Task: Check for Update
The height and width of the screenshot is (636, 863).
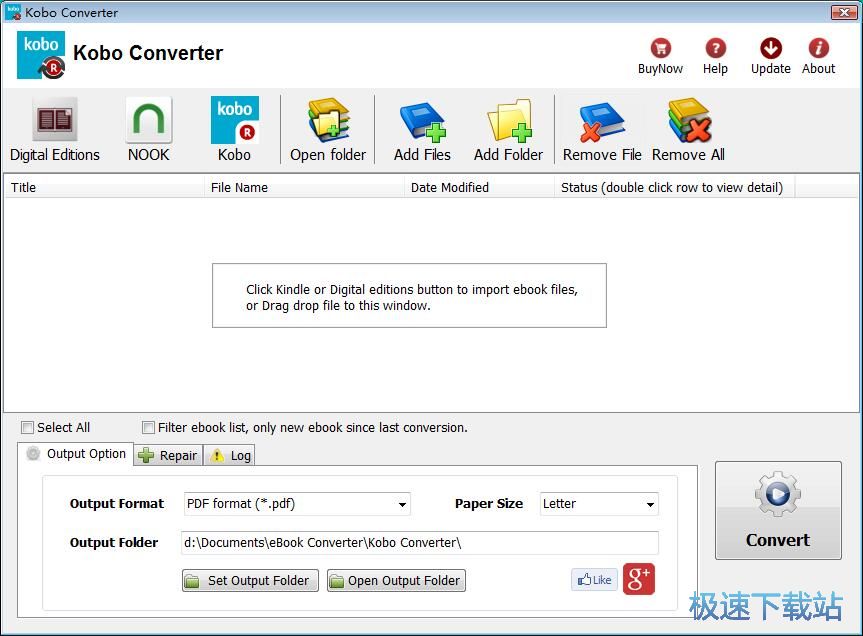Action: pyautogui.click(x=771, y=56)
